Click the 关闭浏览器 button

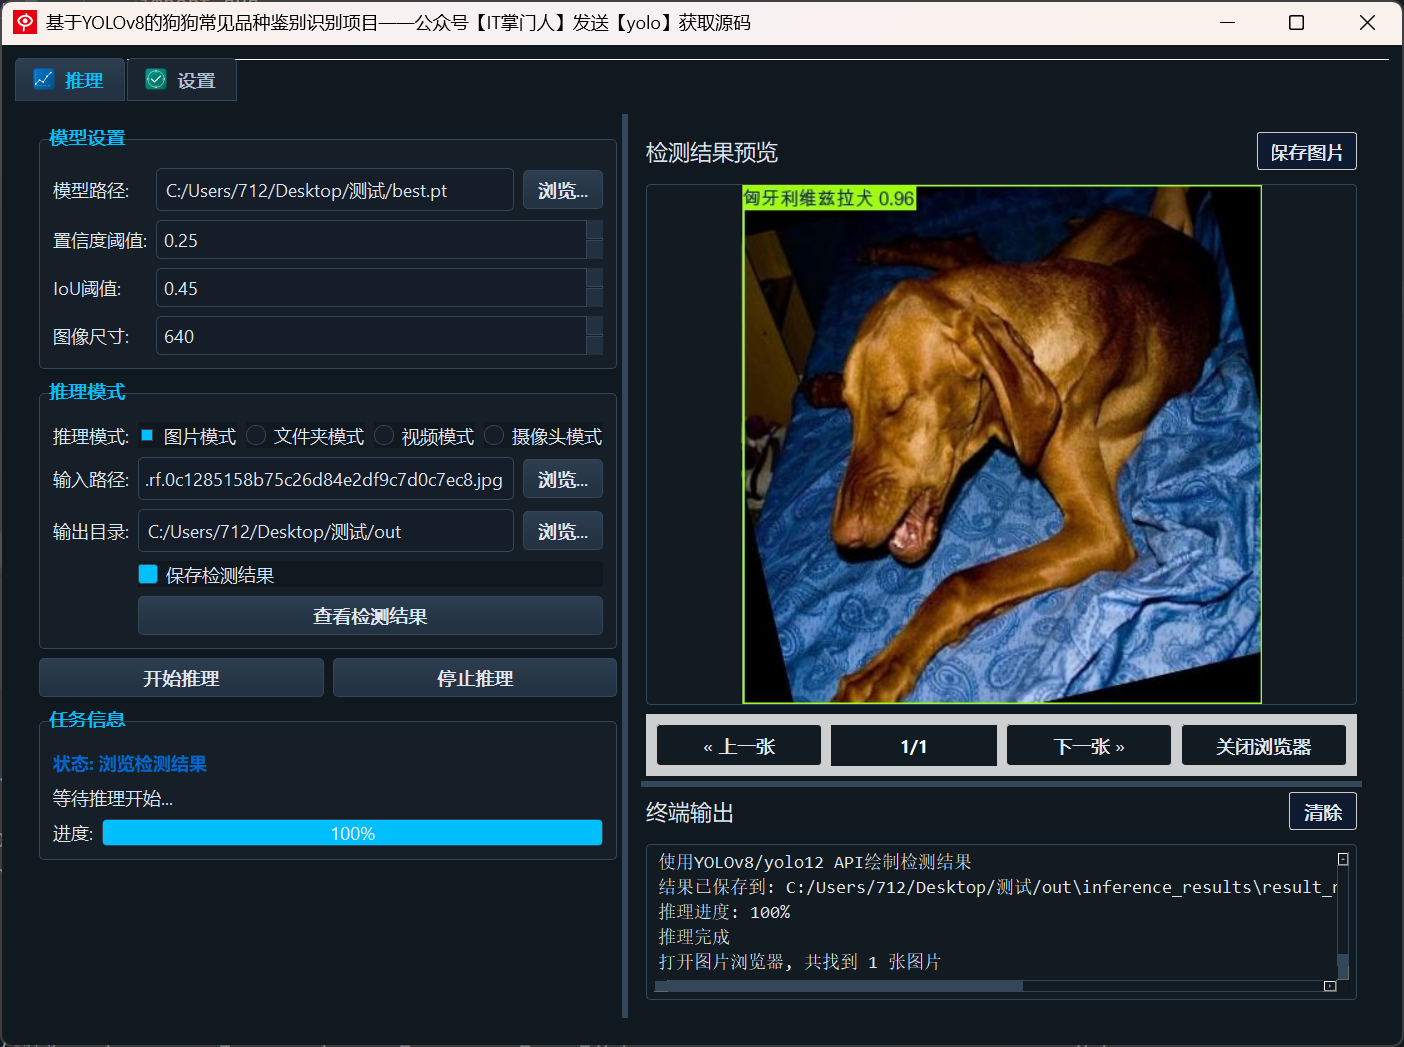pos(1264,746)
